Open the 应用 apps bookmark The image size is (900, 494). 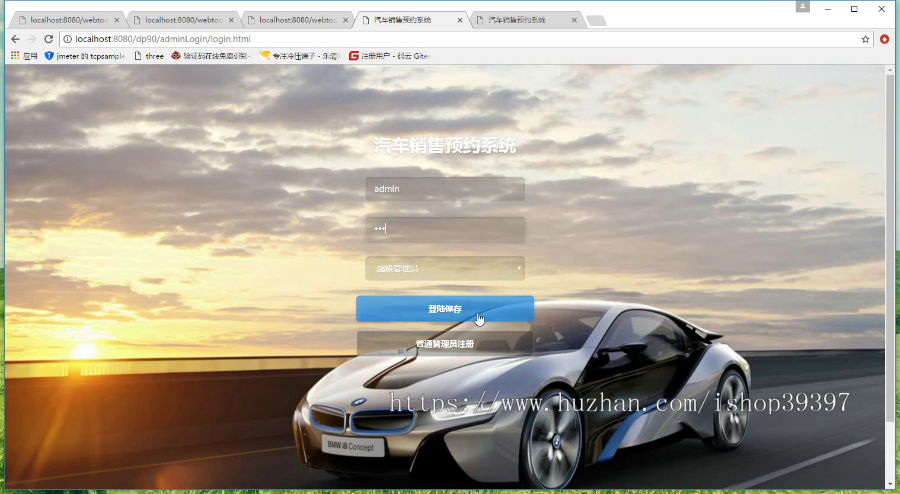[x=24, y=56]
